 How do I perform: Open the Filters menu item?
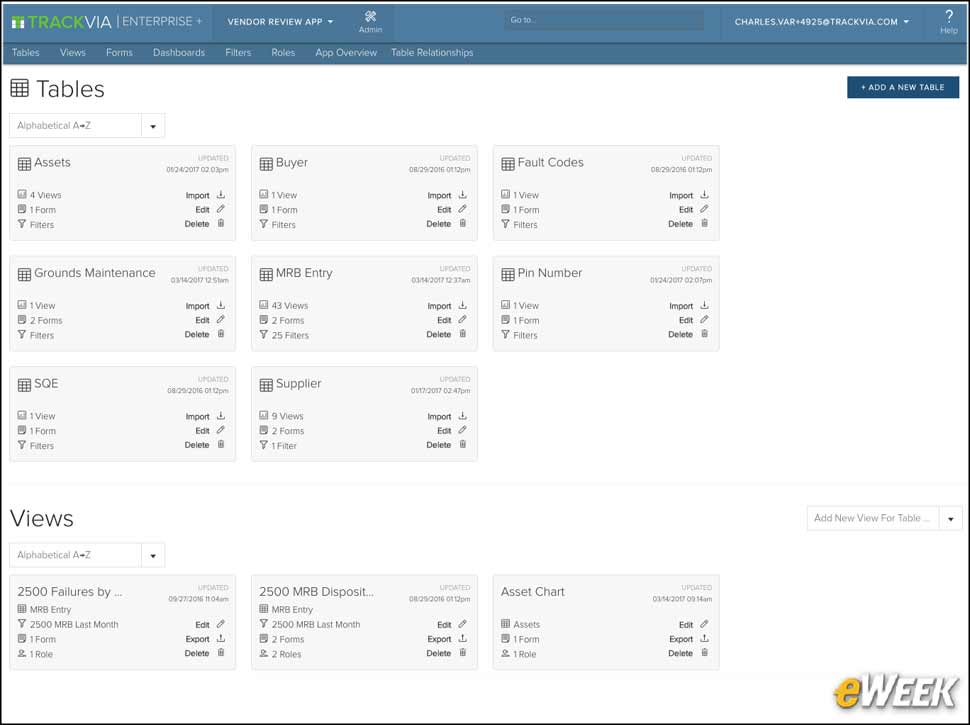(x=238, y=53)
